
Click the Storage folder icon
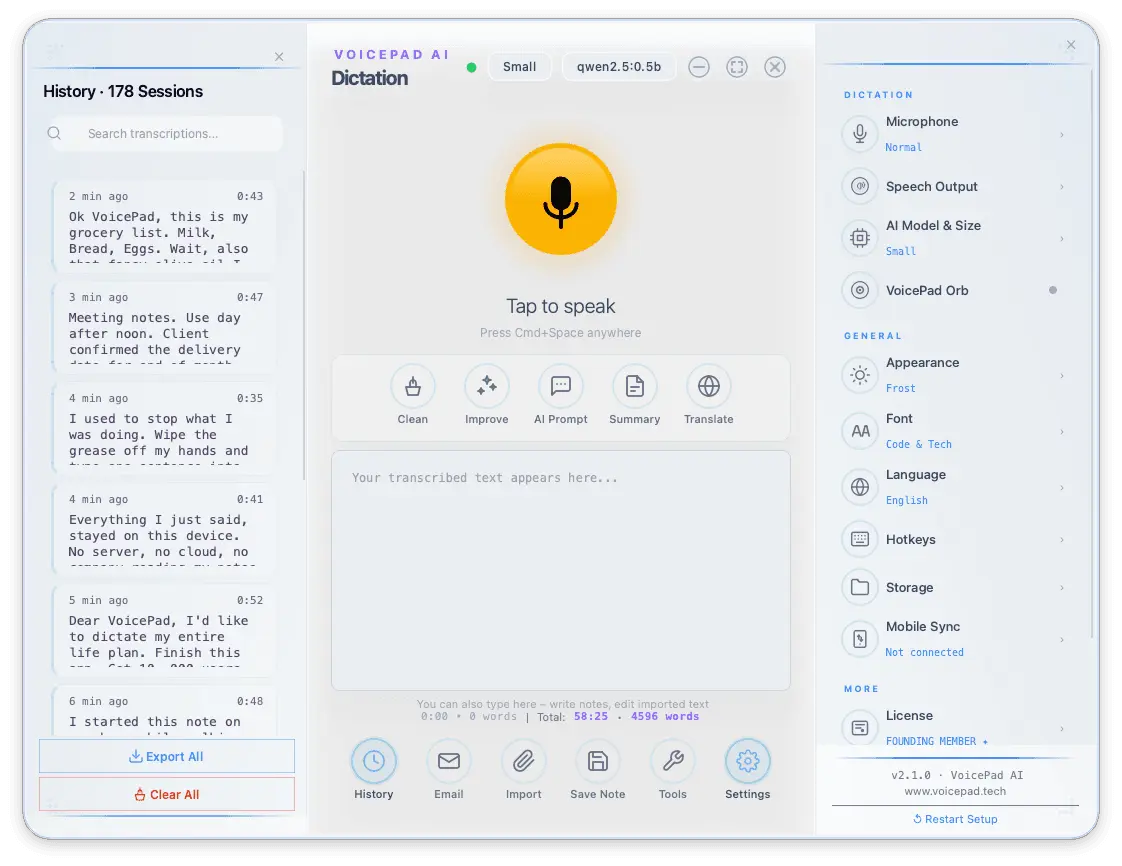[x=859, y=587]
